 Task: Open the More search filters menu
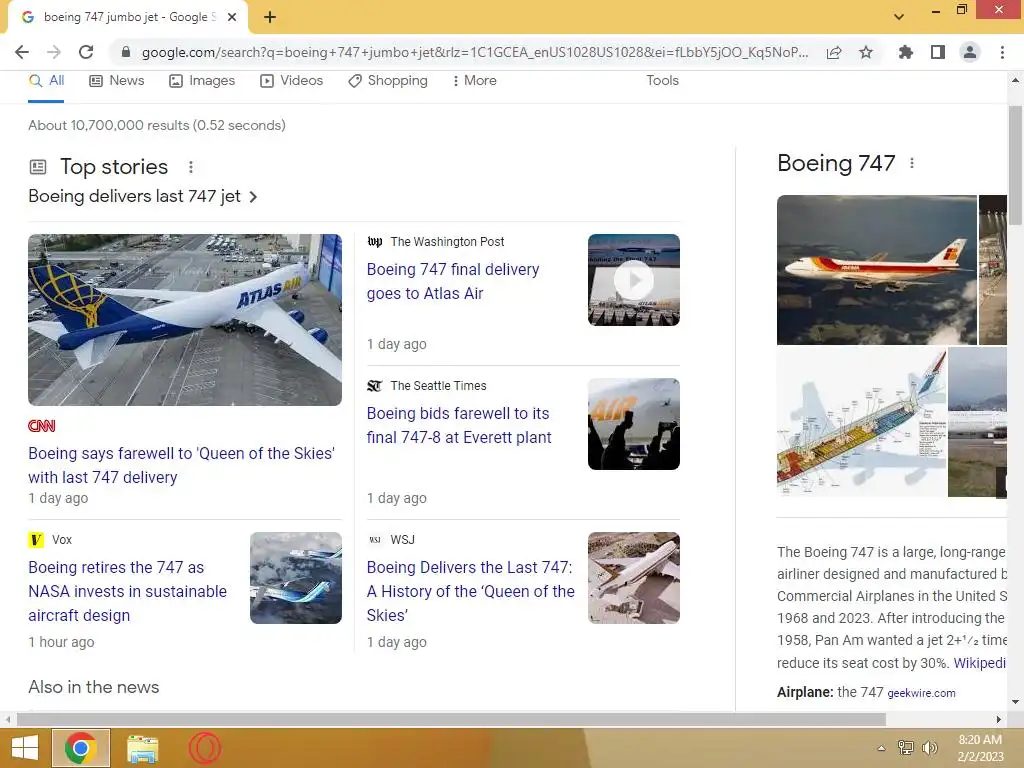point(474,81)
